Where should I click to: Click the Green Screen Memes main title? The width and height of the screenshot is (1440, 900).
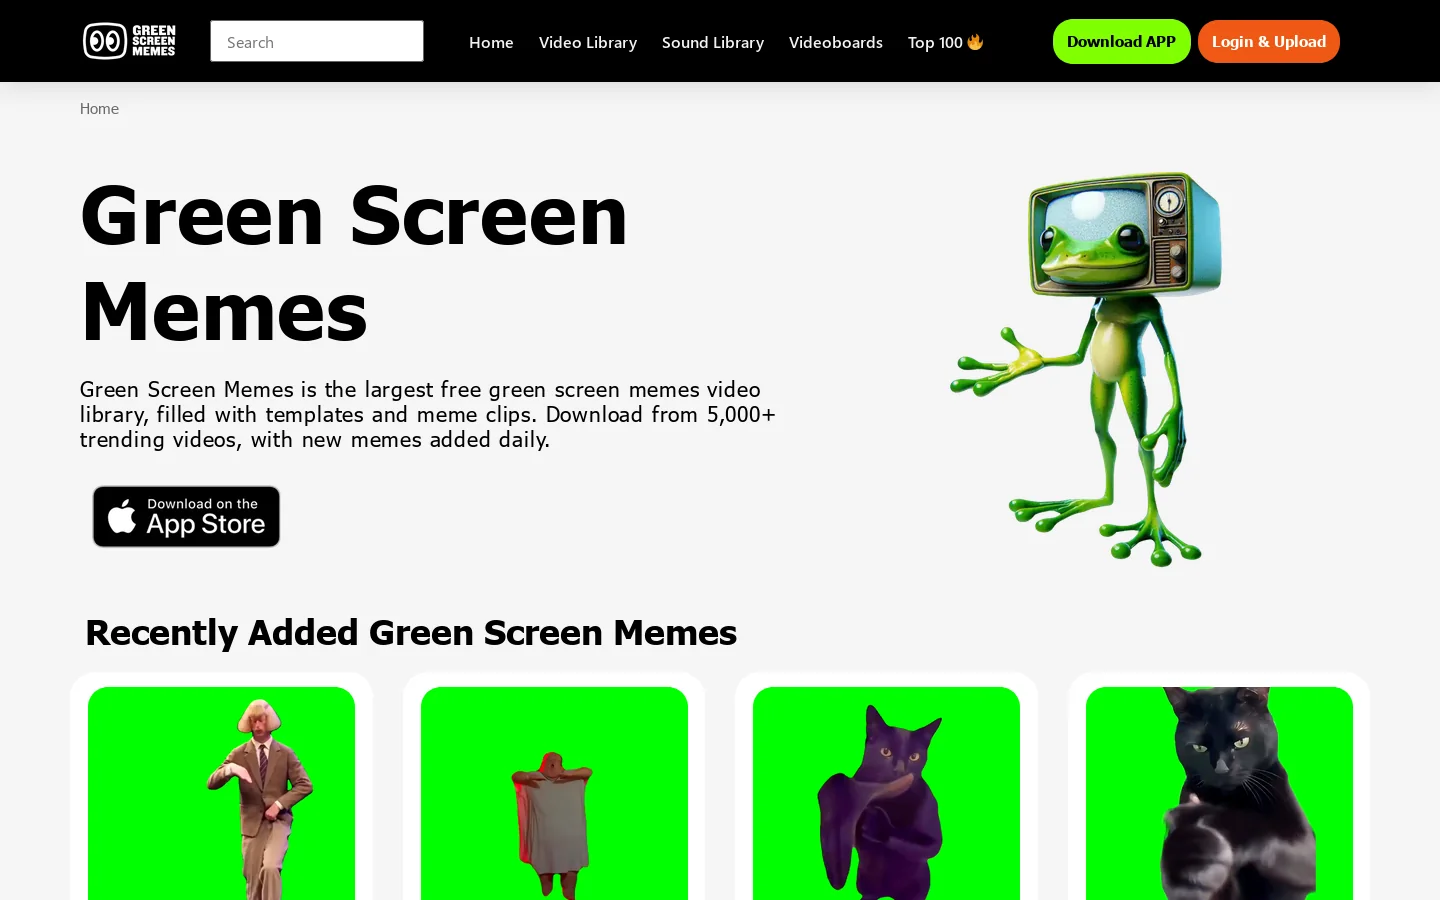(x=354, y=263)
